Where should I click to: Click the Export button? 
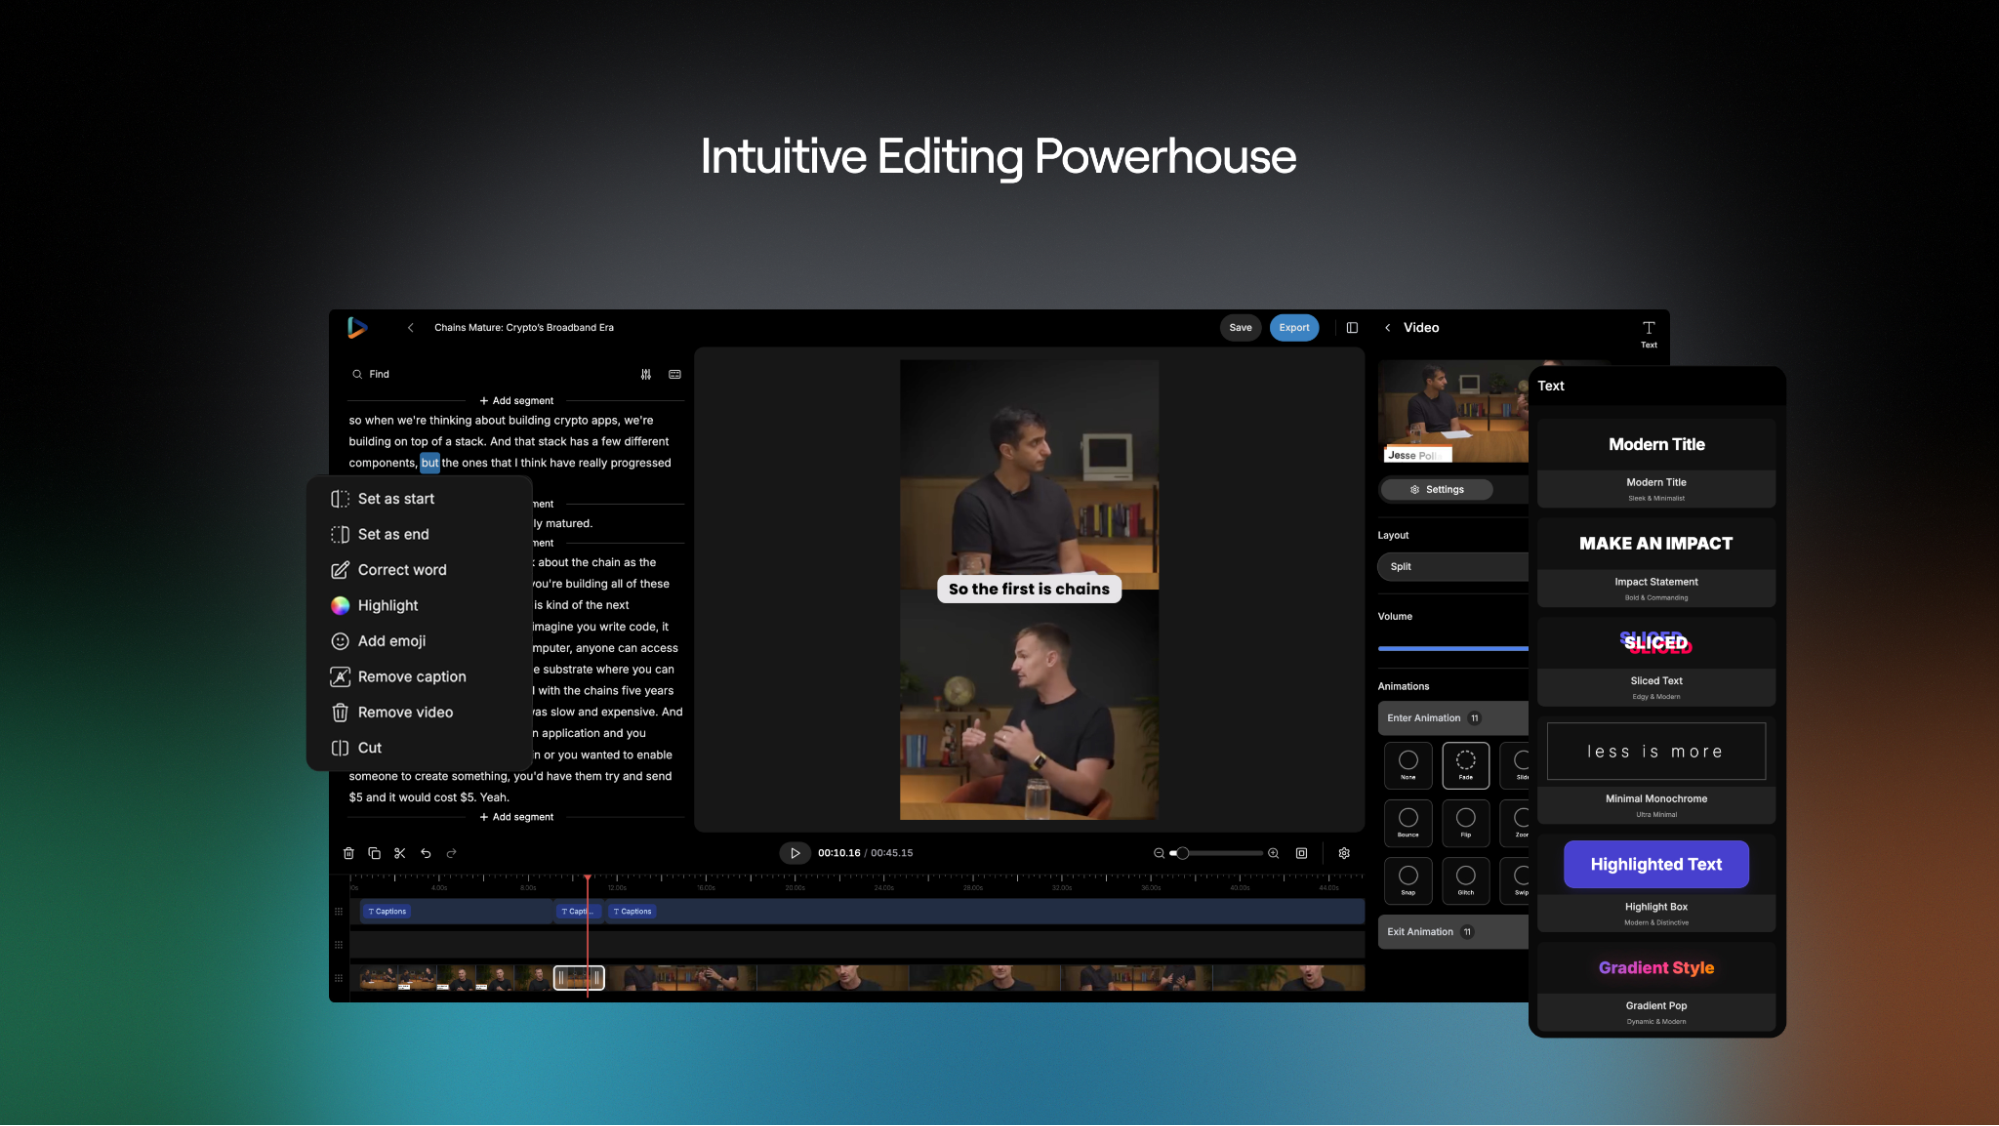pos(1294,327)
